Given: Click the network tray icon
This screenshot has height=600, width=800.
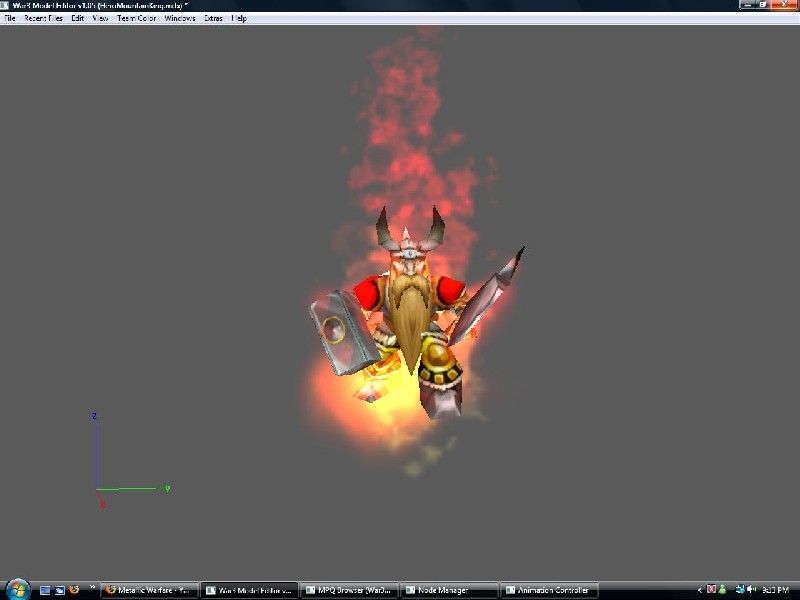Looking at the screenshot, I should [x=740, y=590].
